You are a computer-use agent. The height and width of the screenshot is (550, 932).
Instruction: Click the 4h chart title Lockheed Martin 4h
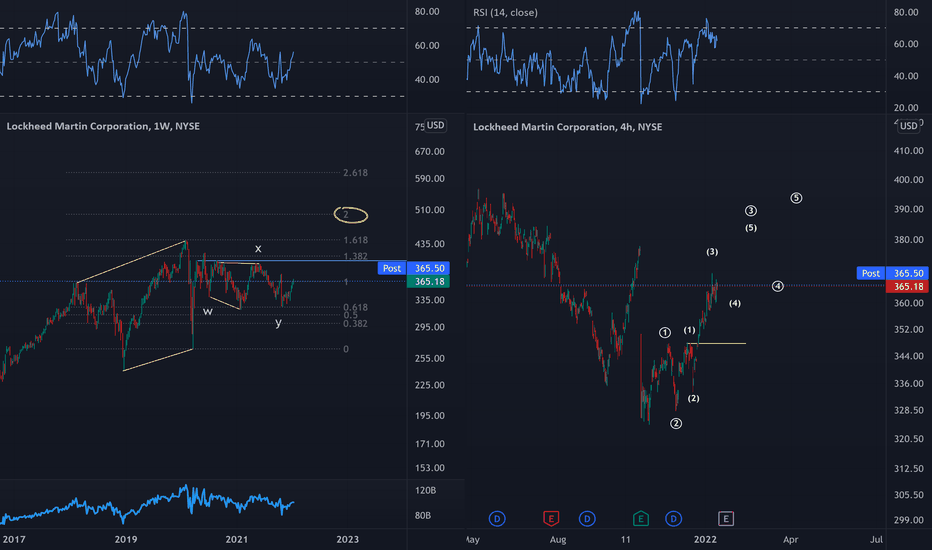[568, 127]
